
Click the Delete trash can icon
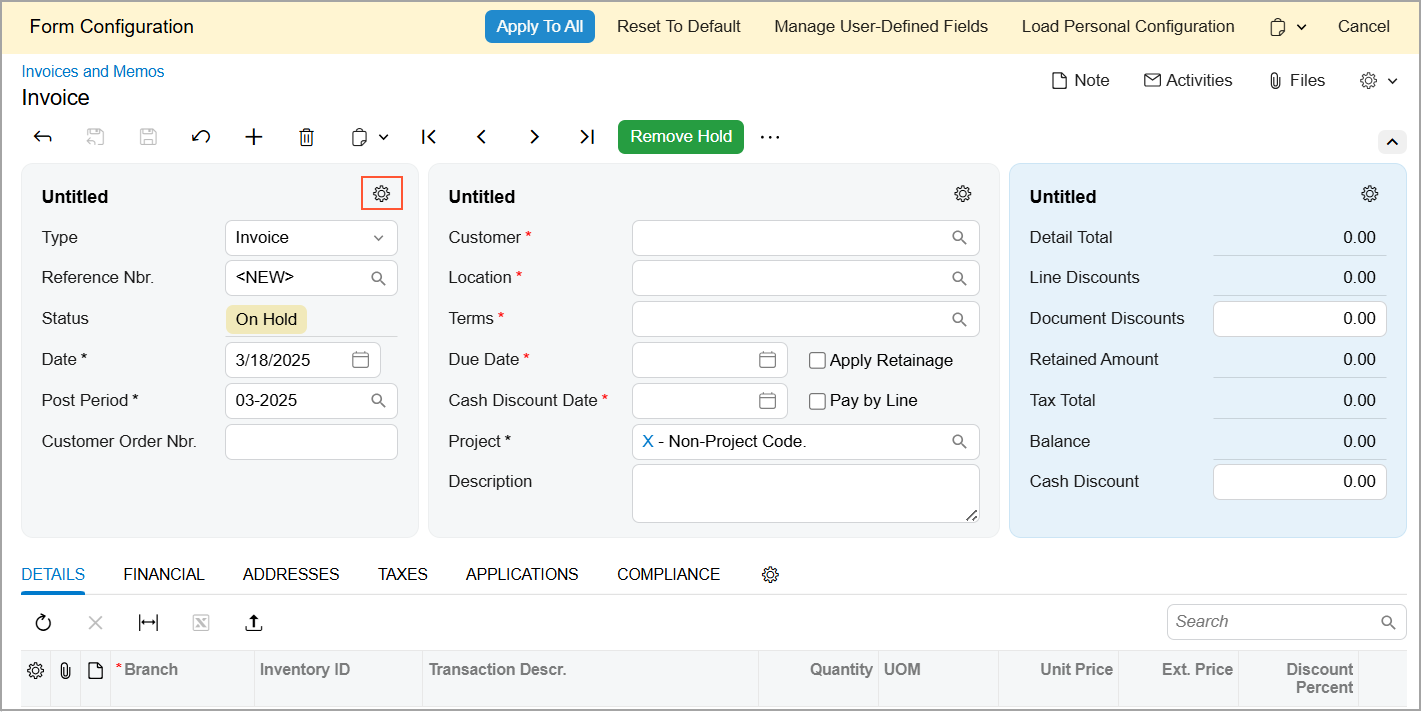[x=307, y=137]
